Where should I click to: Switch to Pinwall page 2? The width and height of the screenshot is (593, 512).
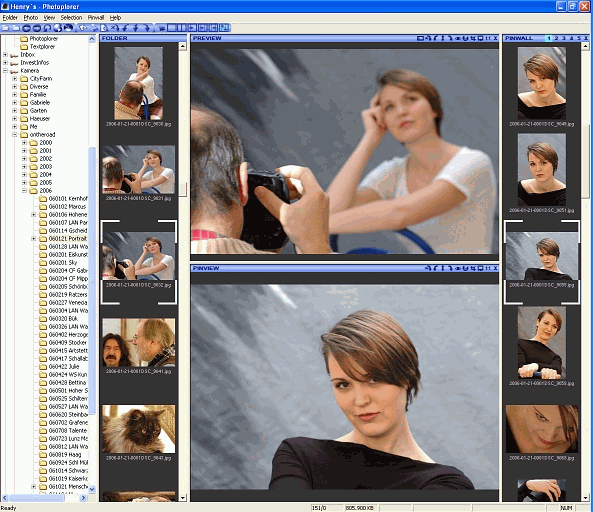556,38
